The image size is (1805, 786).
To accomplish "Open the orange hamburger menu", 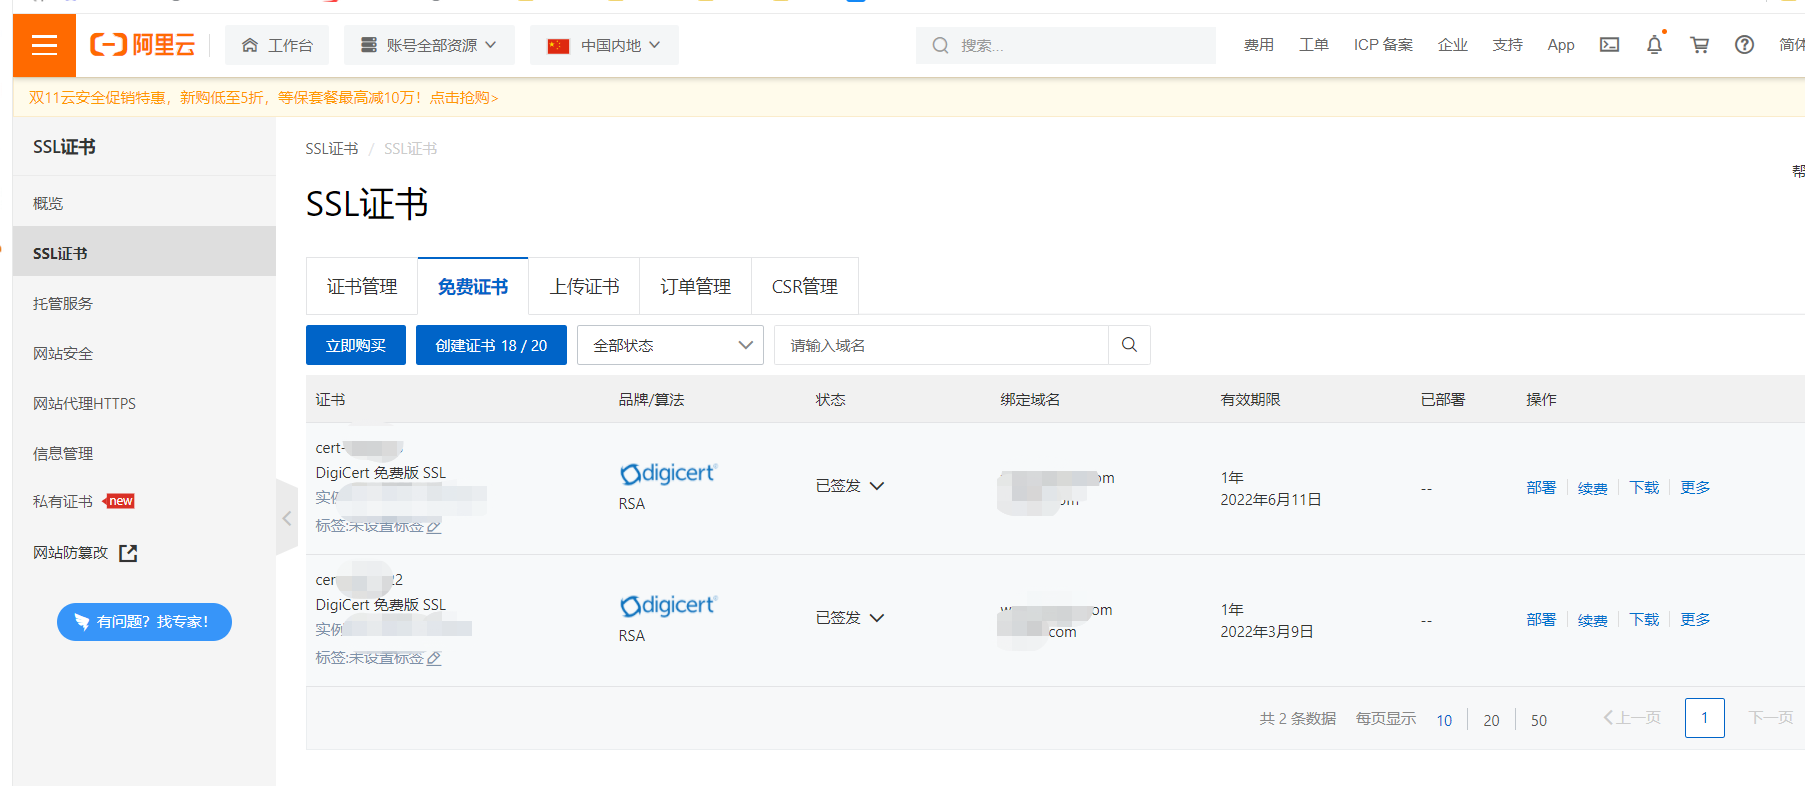I will [x=44, y=45].
